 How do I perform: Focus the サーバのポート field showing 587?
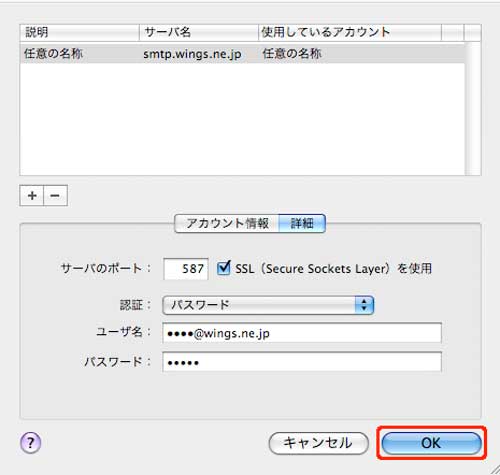click(186, 269)
